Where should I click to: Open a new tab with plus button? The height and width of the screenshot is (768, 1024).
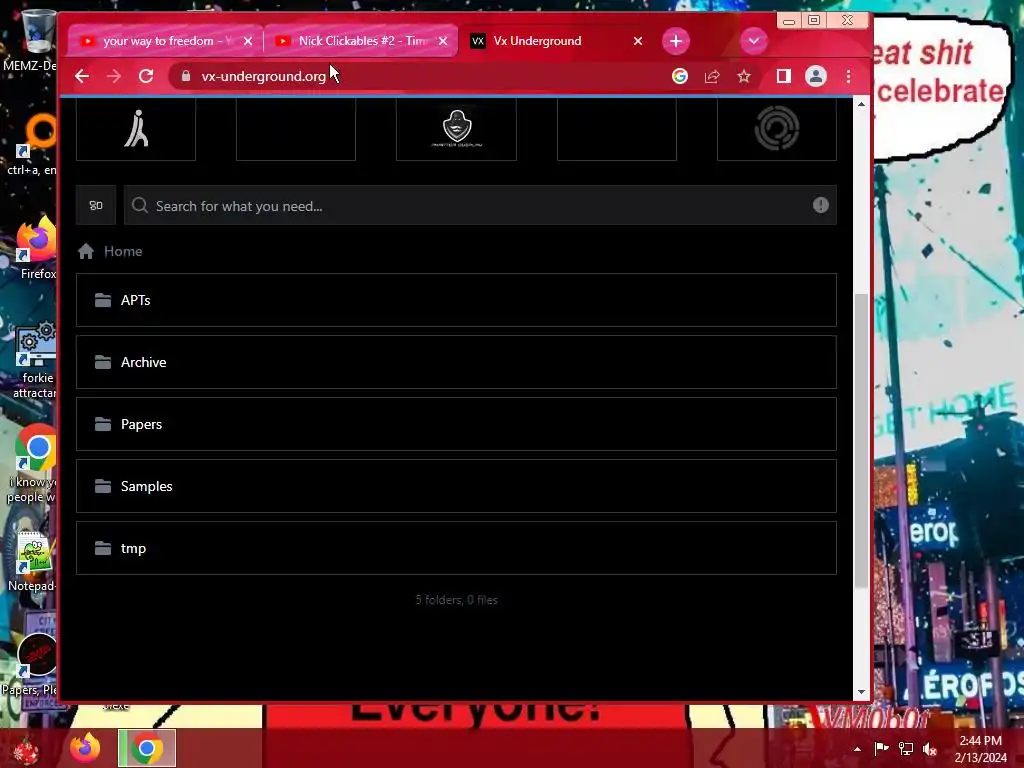(x=676, y=41)
